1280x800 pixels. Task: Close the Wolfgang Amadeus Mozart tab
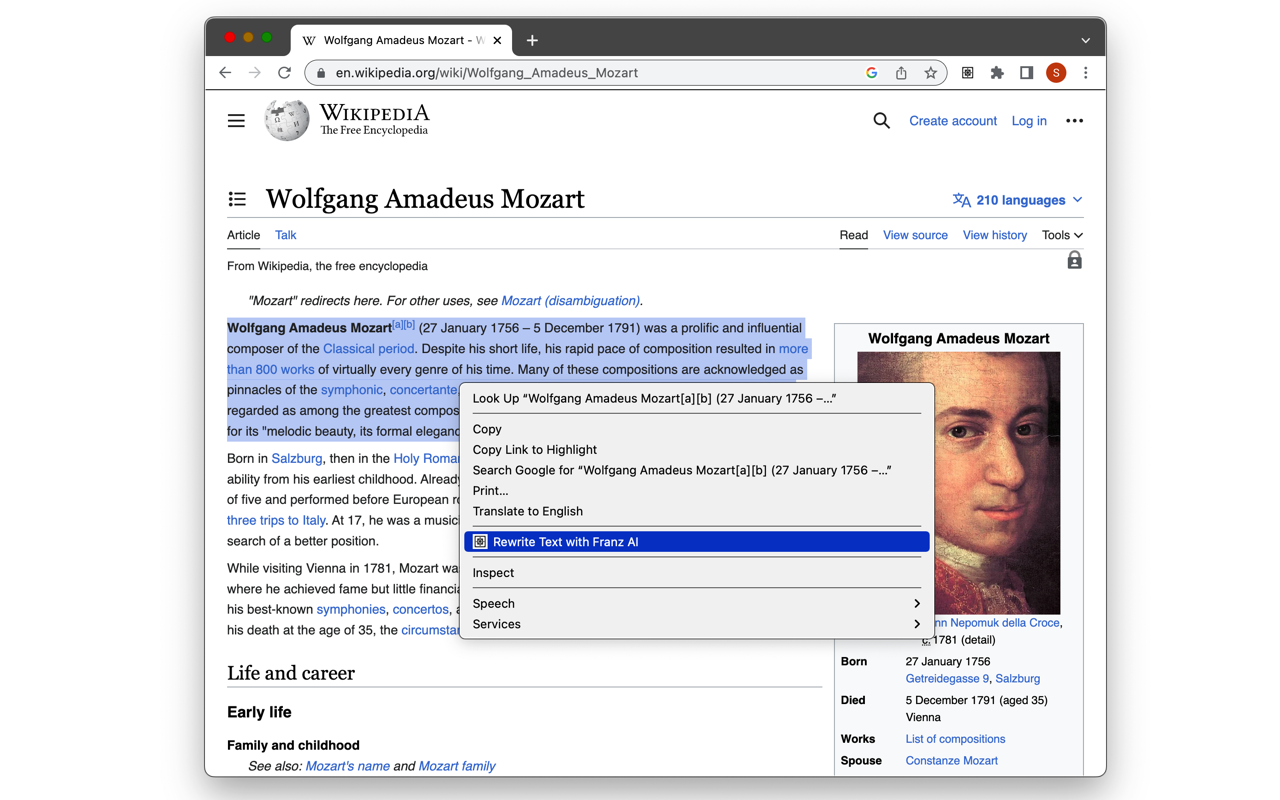[497, 41]
